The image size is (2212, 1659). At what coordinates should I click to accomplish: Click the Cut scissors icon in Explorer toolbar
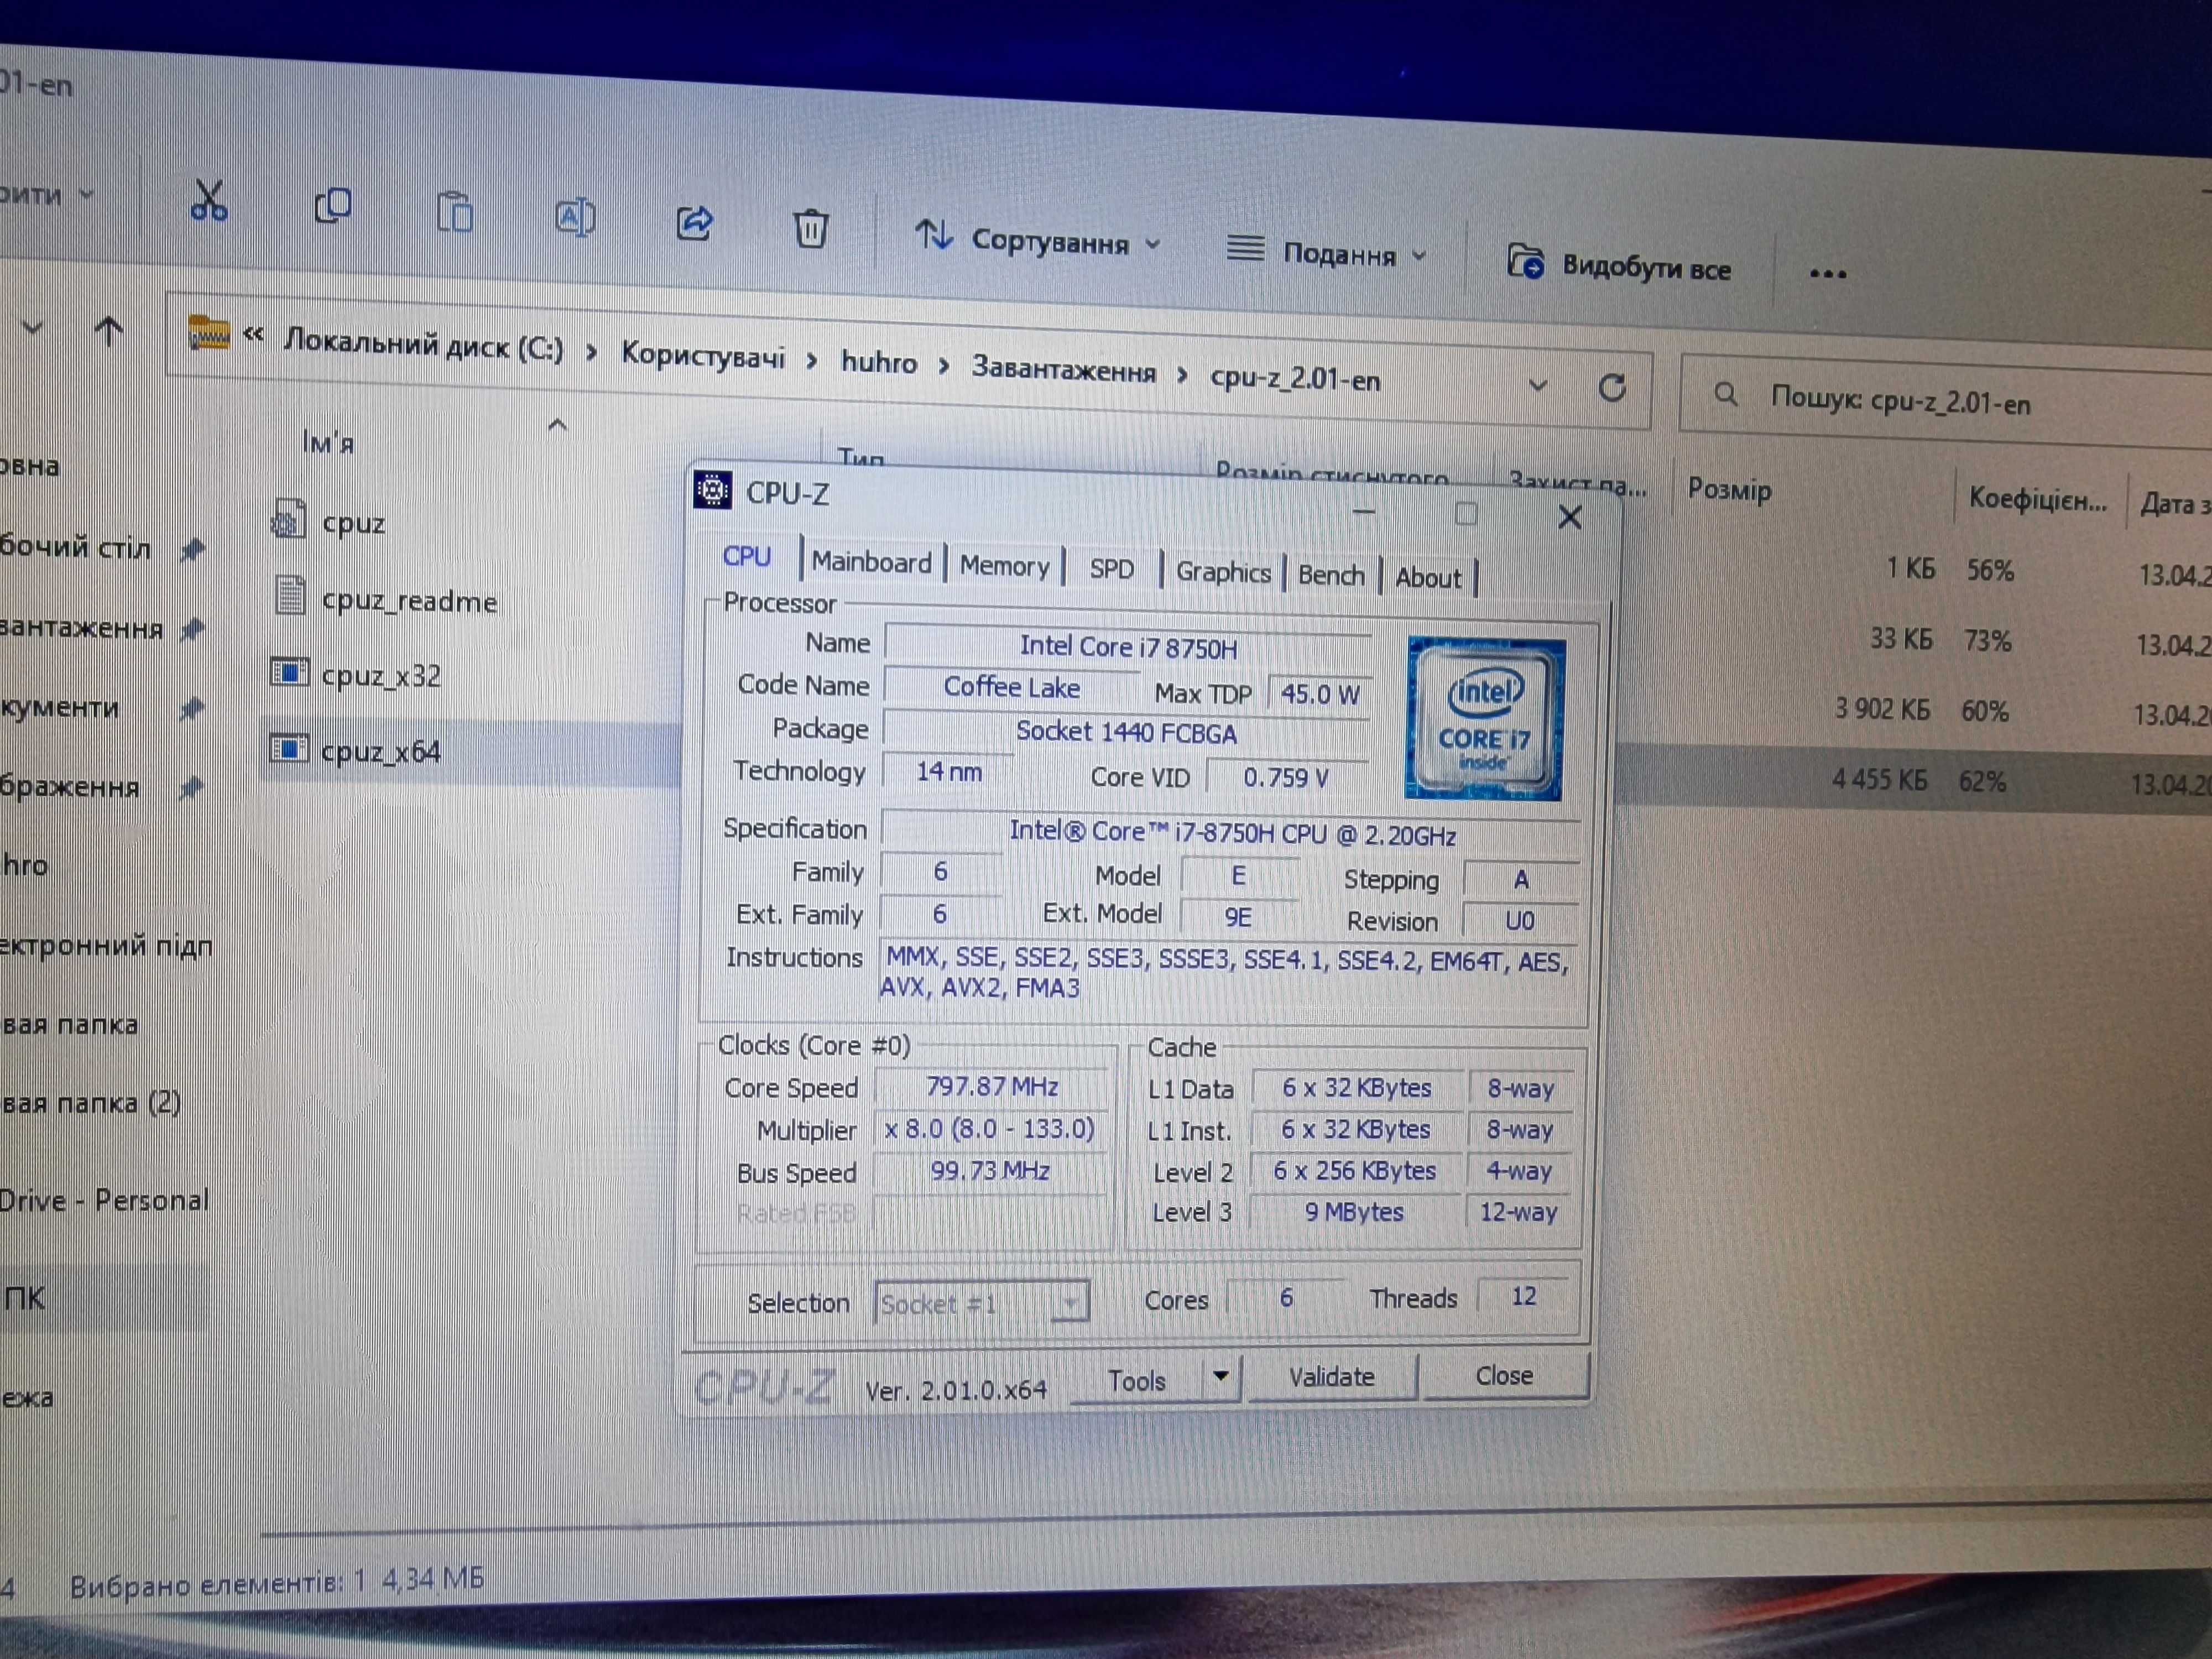click(209, 201)
